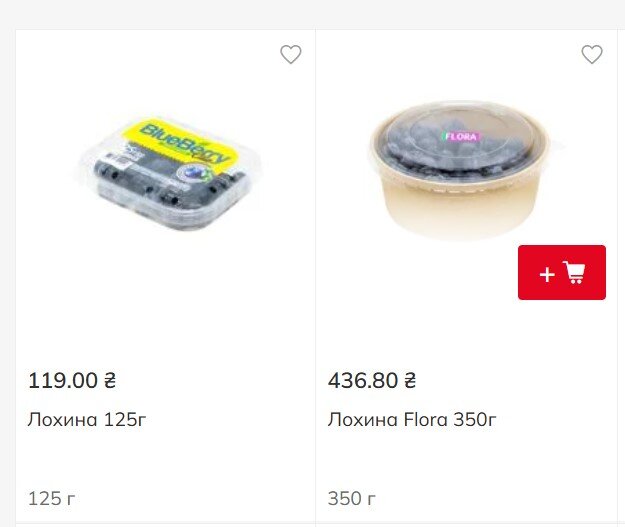This screenshot has height=527, width=625.
Task: Toggle wishlist heart on Лохина Flora 350г
Action: [x=592, y=55]
